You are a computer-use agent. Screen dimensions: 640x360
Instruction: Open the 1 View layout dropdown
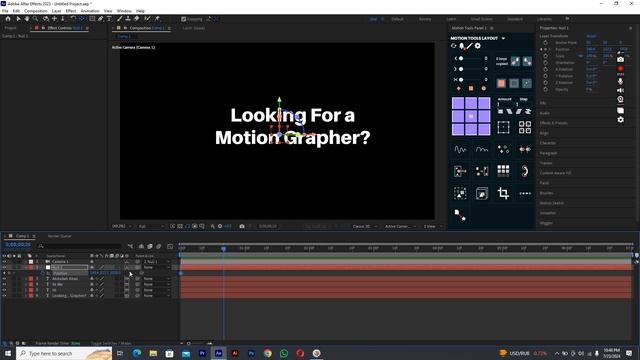[432, 226]
